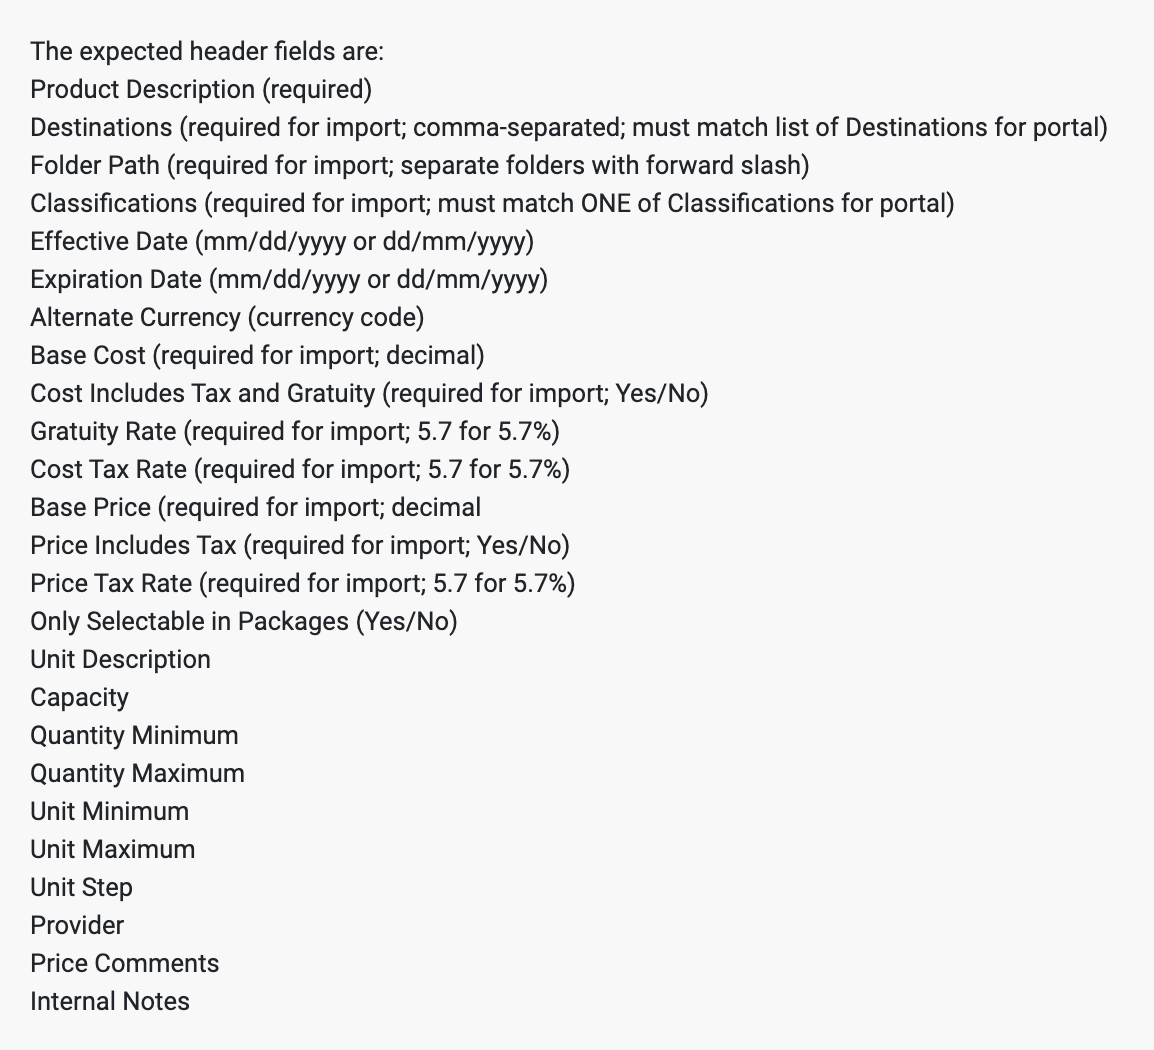Click the Base Price line

[255, 508]
